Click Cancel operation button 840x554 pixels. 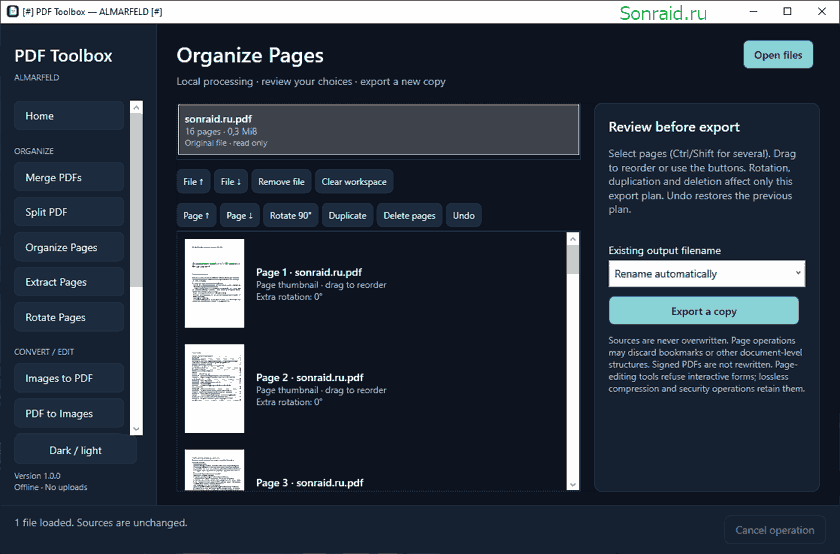(x=775, y=530)
